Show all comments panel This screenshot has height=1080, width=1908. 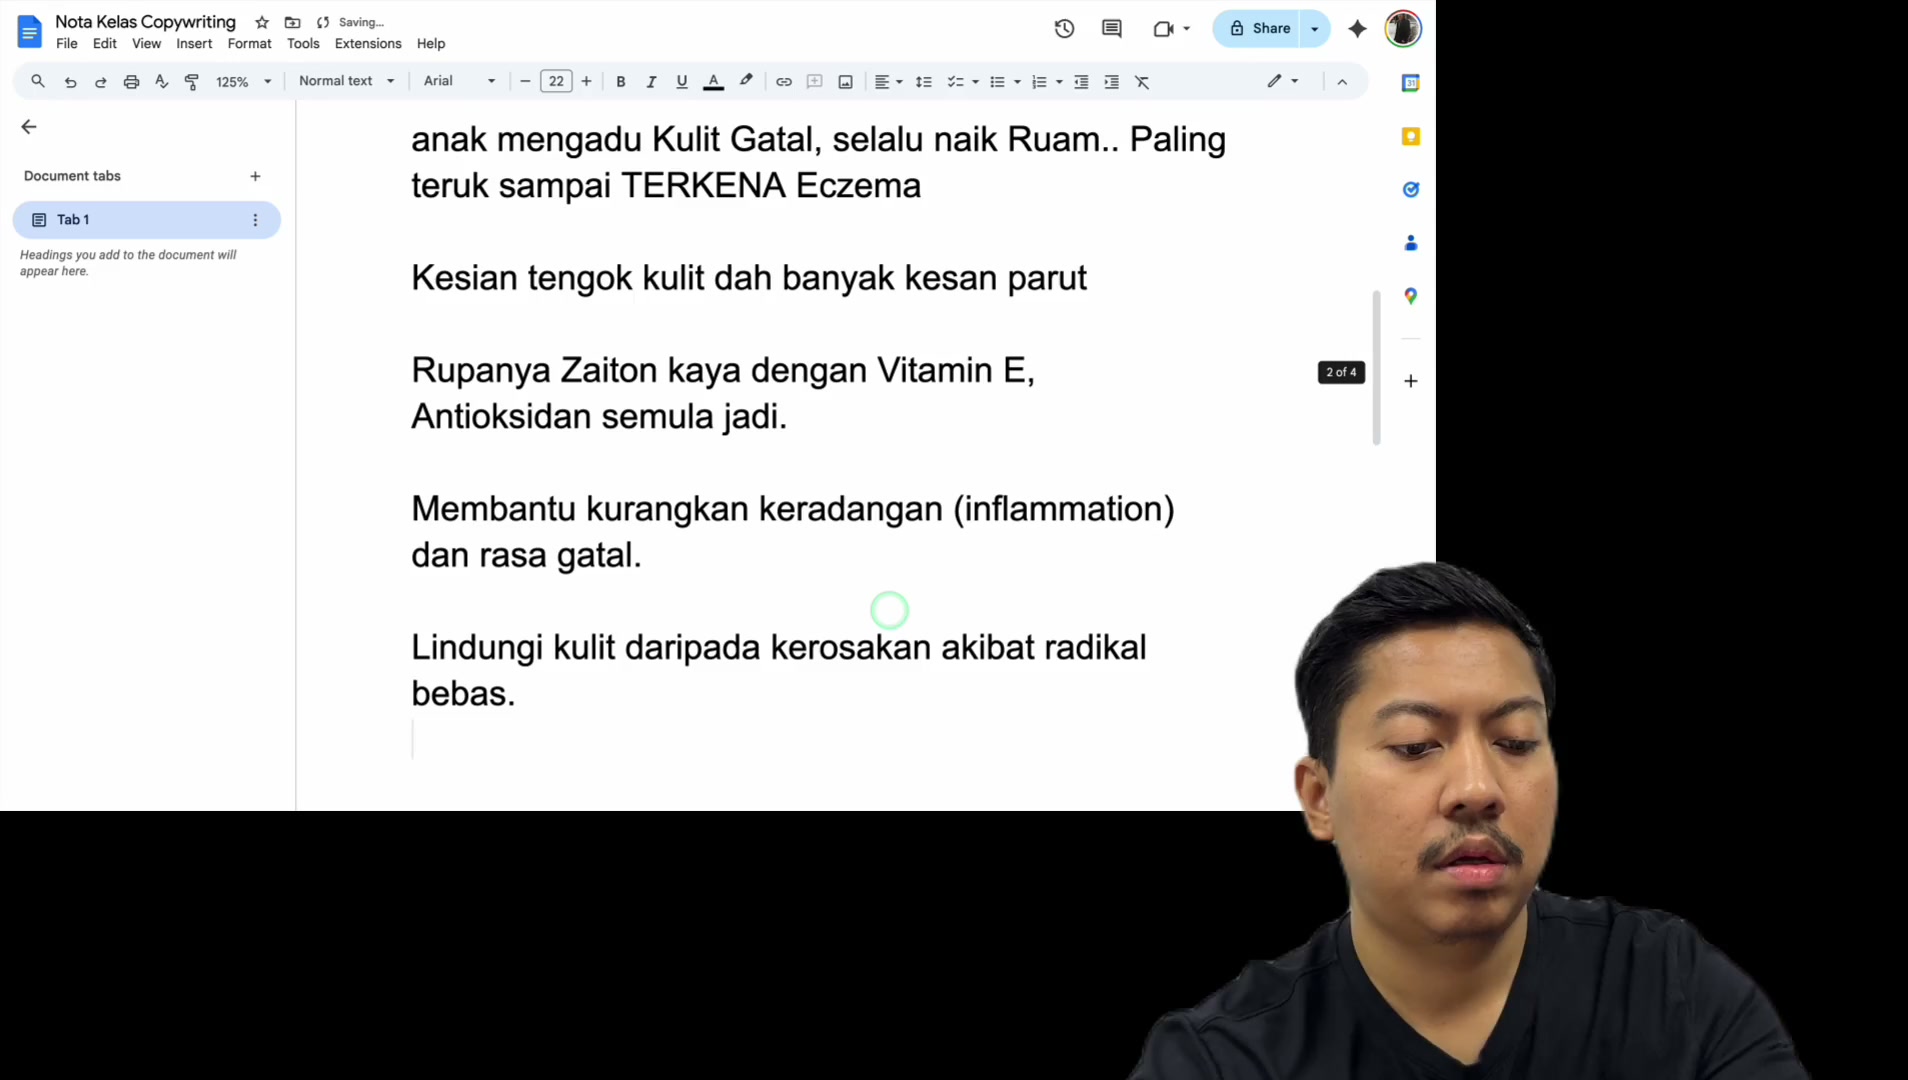click(1111, 29)
